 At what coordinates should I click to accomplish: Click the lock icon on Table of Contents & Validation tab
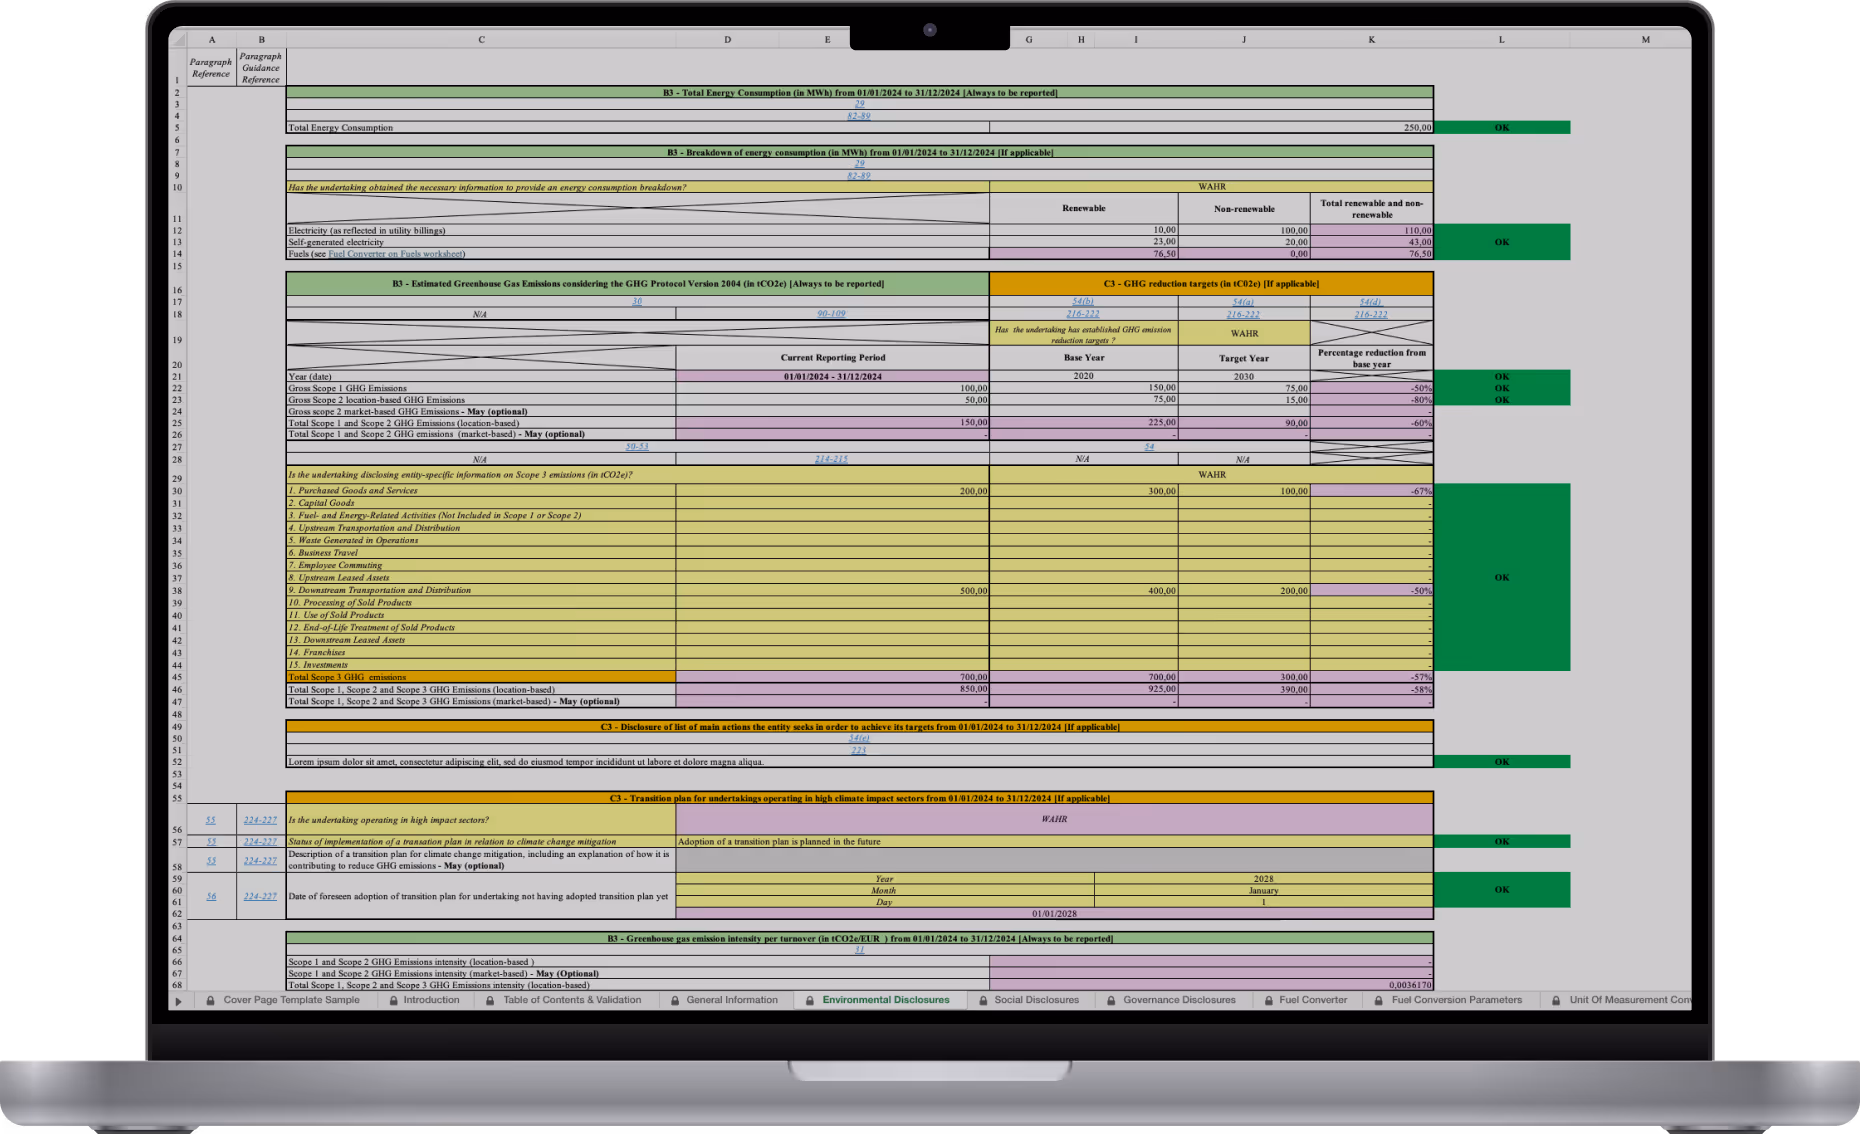point(491,1000)
